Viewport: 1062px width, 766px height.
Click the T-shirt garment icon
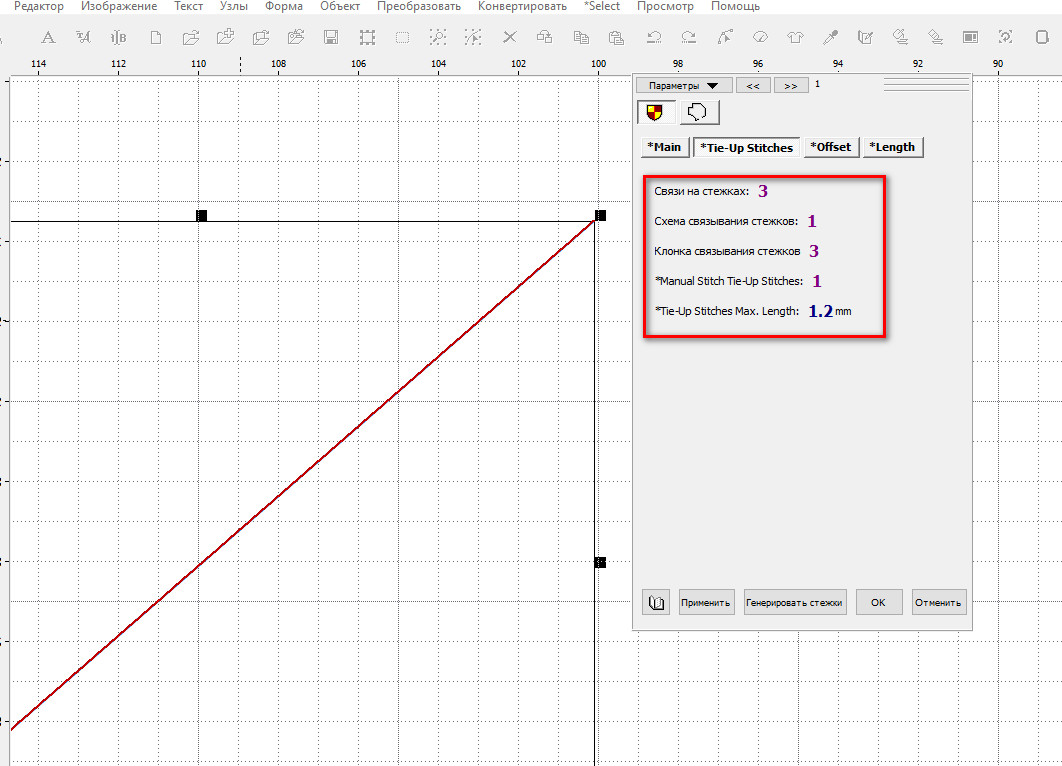click(x=795, y=37)
